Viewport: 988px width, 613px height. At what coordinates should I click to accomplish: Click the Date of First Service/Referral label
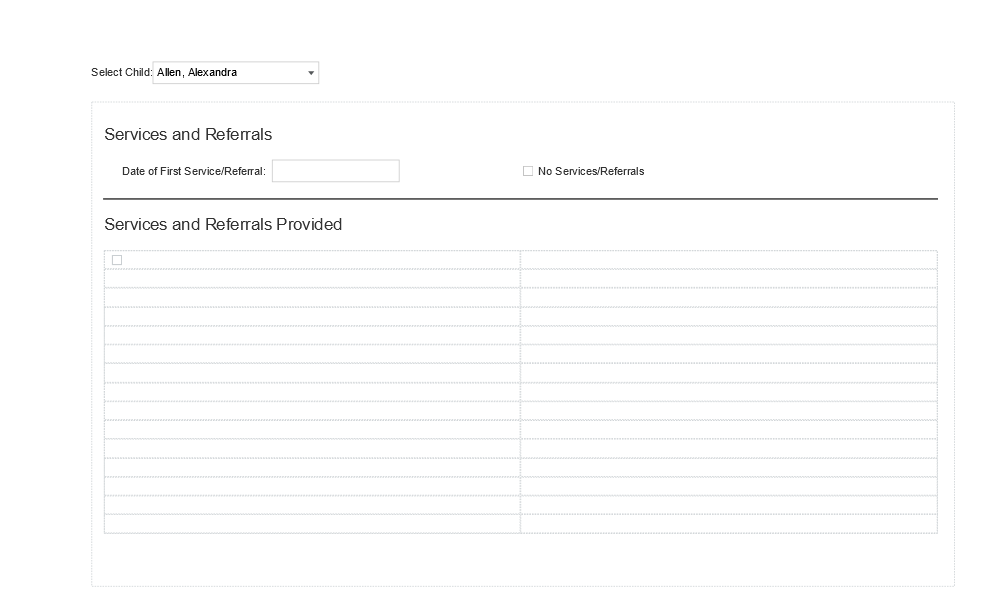[x=193, y=171]
